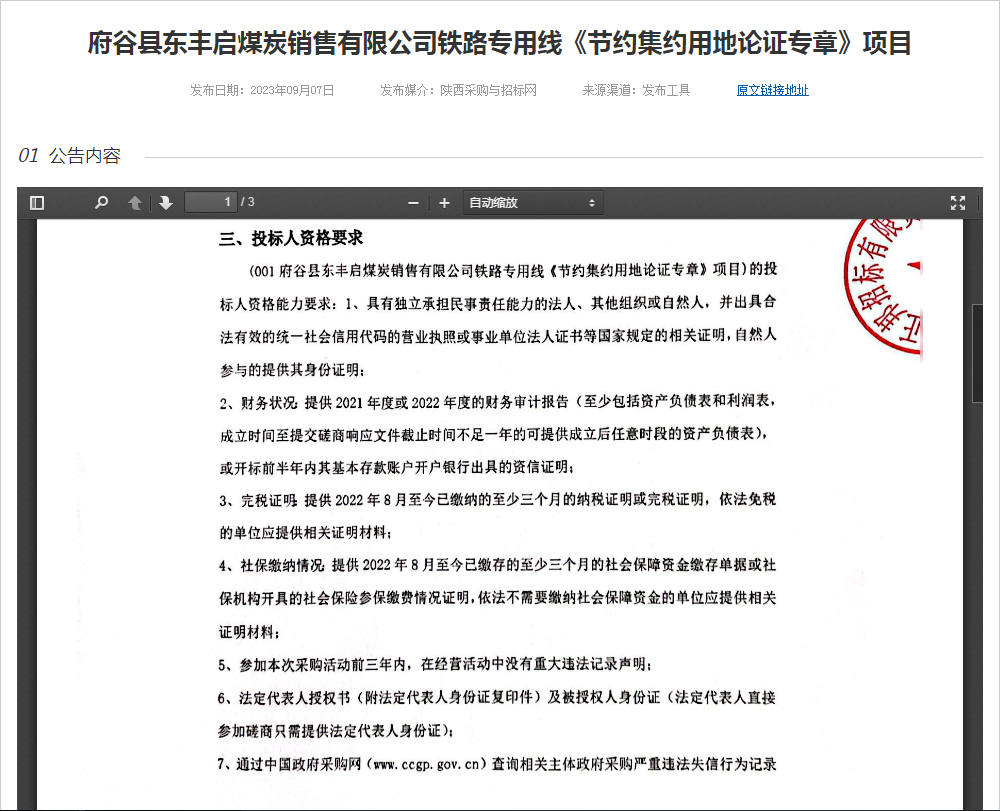Open the 原文链接地址 link

point(772,91)
